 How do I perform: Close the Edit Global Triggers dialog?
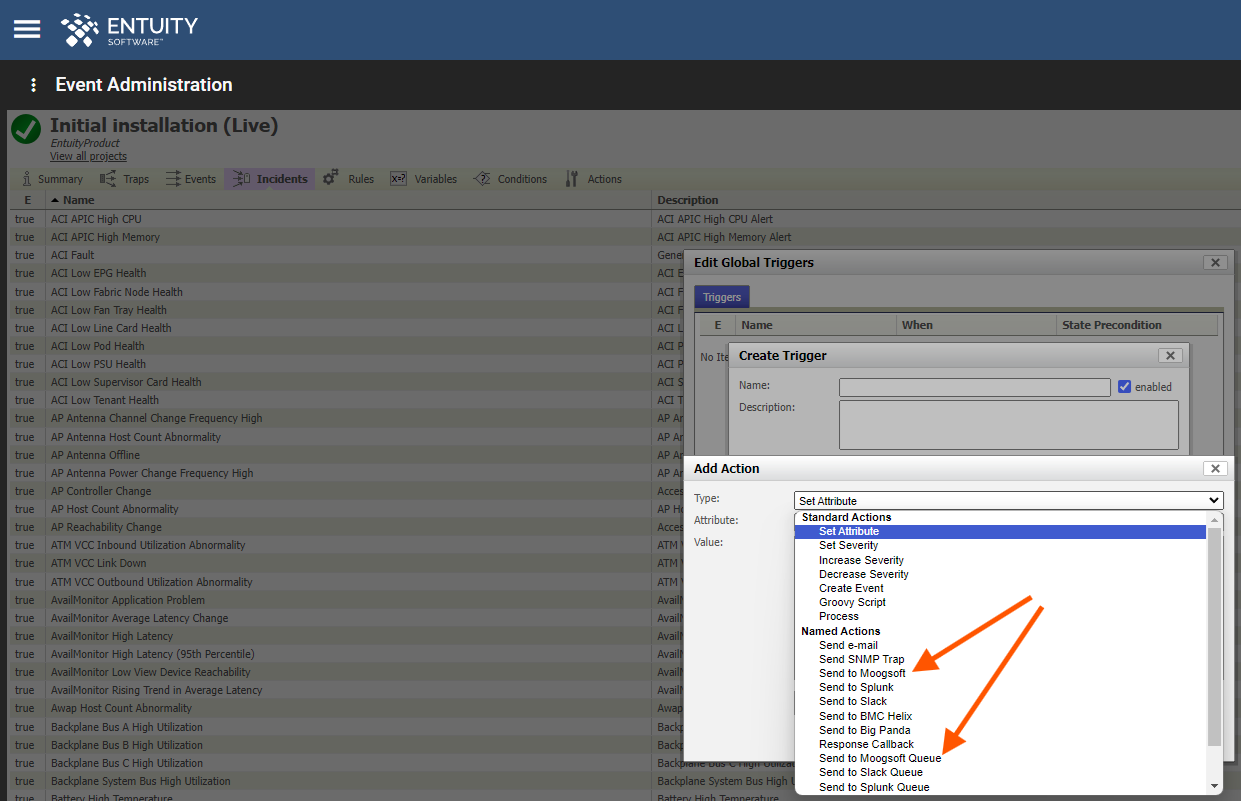click(1215, 262)
